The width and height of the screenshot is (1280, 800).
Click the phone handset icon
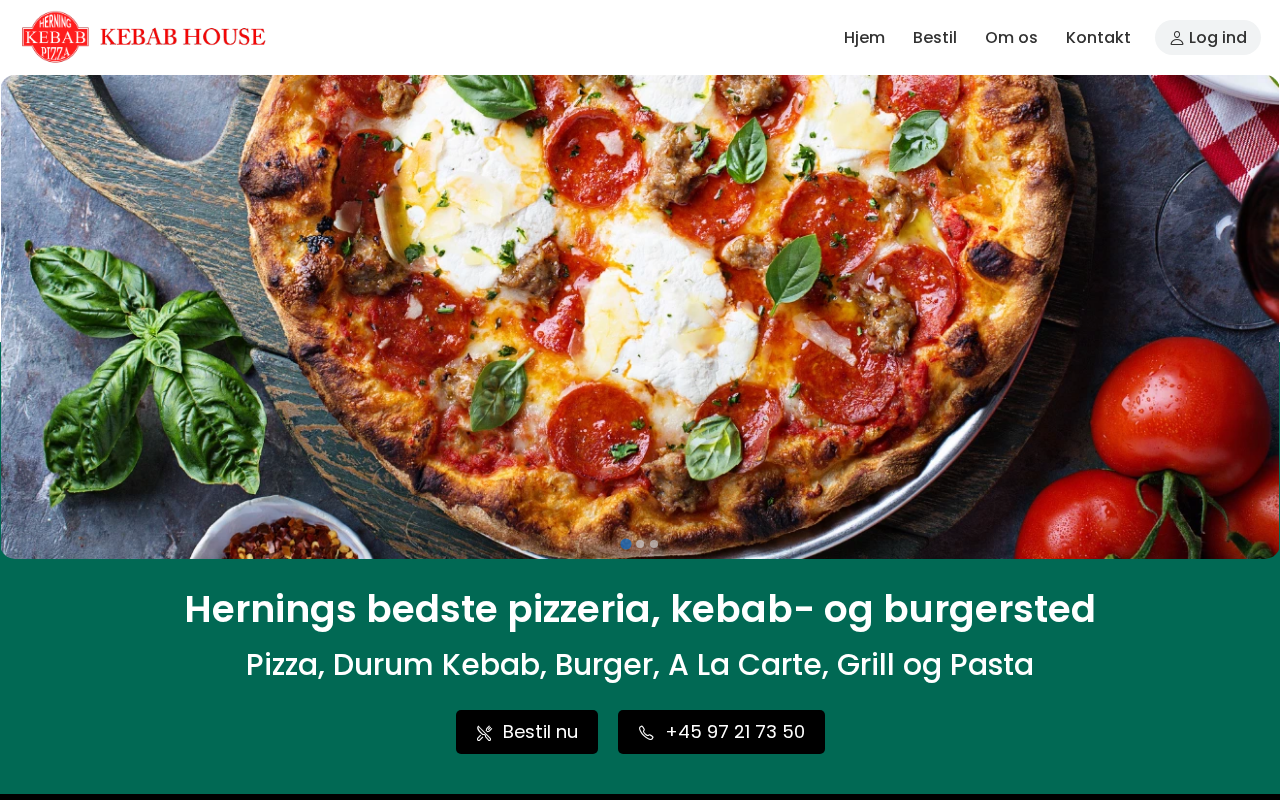pyautogui.click(x=646, y=733)
